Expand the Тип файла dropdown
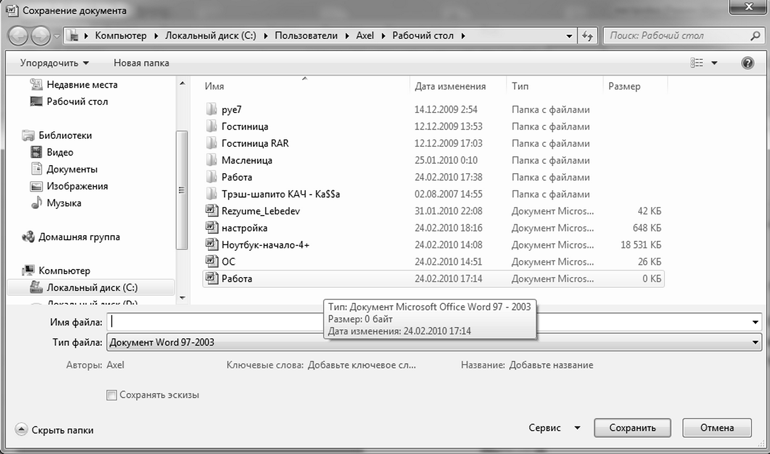The width and height of the screenshot is (770, 454). tap(756, 343)
